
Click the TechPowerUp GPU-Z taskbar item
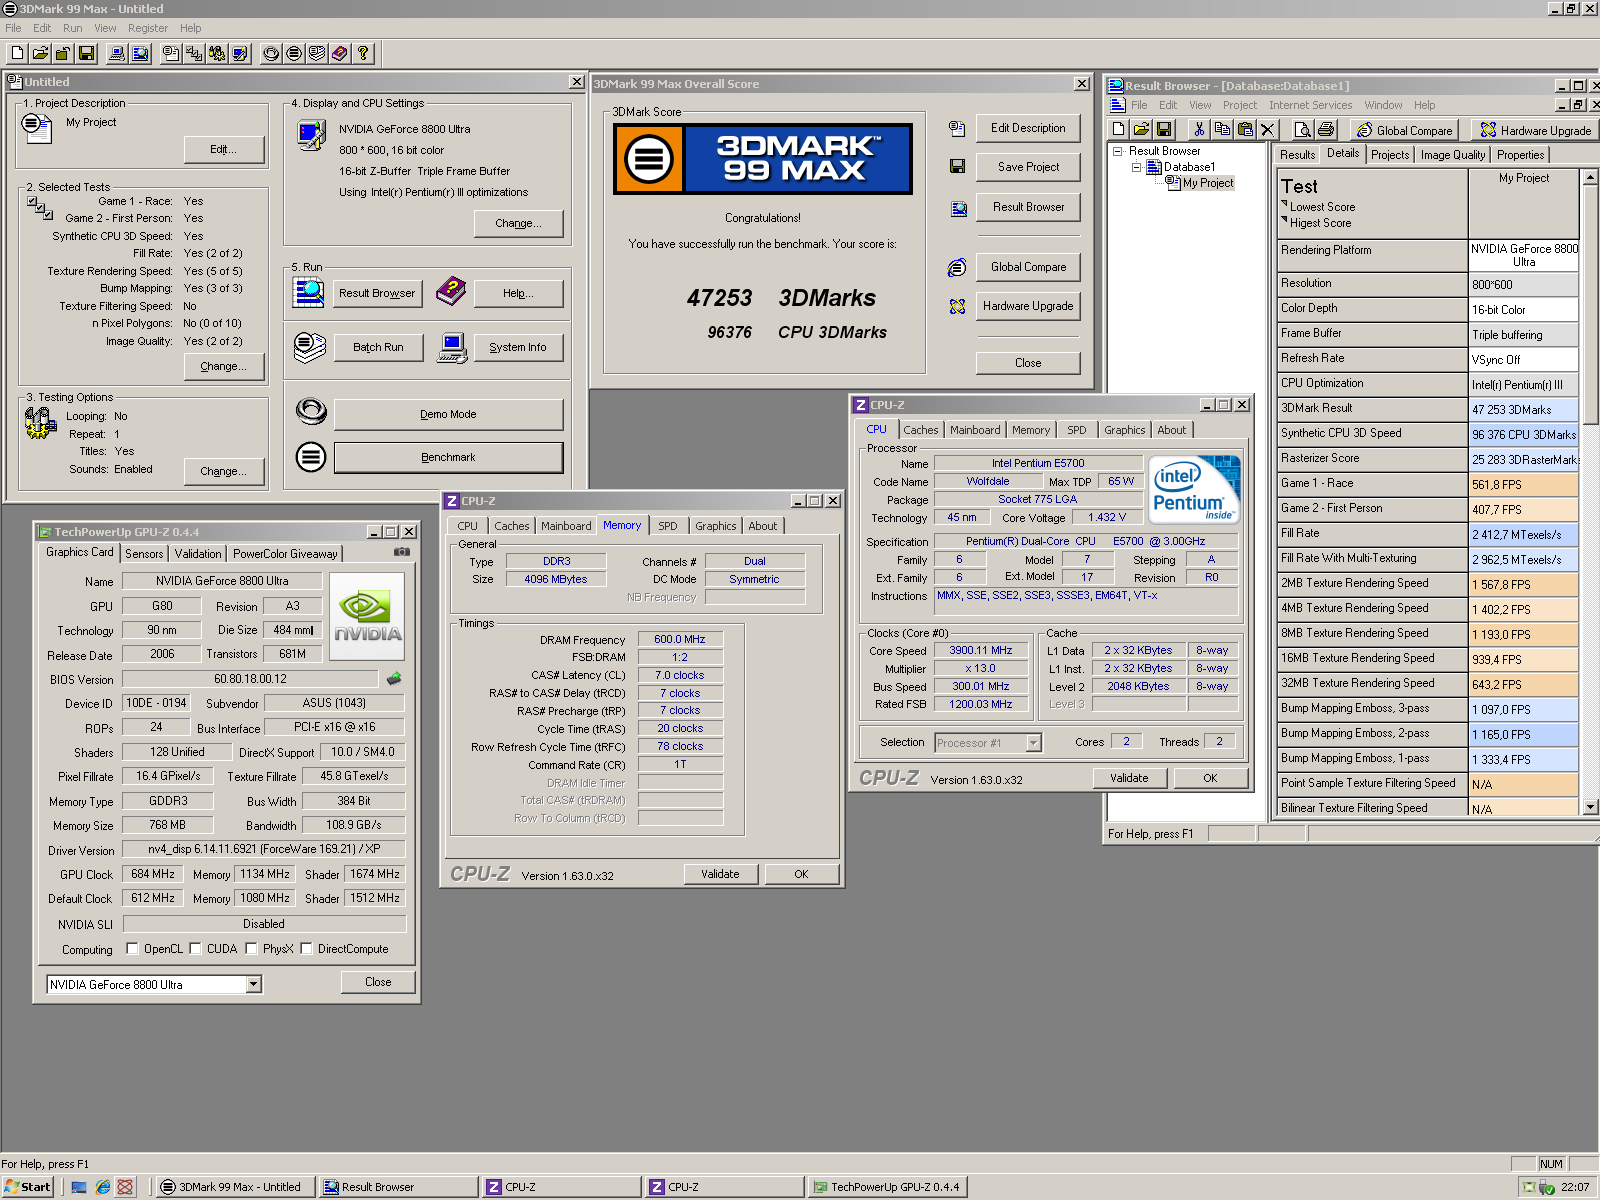tap(888, 1187)
